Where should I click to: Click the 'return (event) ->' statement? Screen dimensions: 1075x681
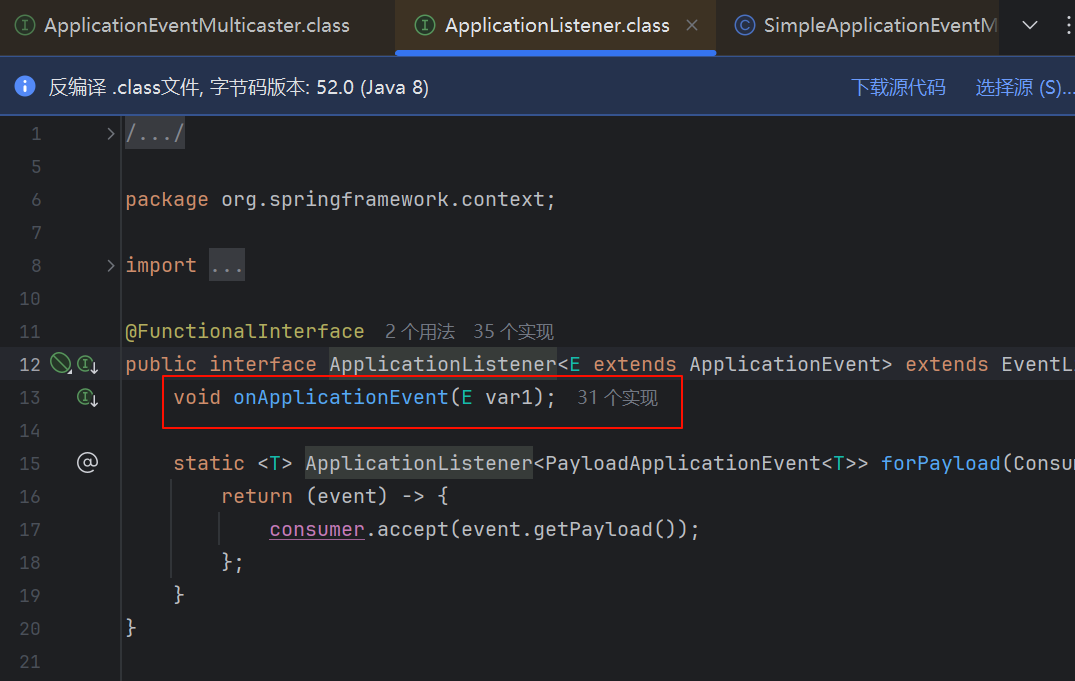(323, 497)
